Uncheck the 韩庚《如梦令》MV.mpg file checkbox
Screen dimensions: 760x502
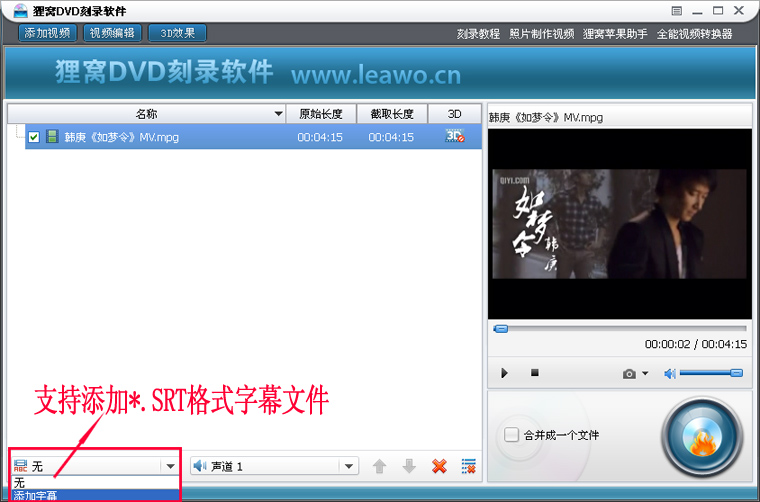click(x=33, y=137)
